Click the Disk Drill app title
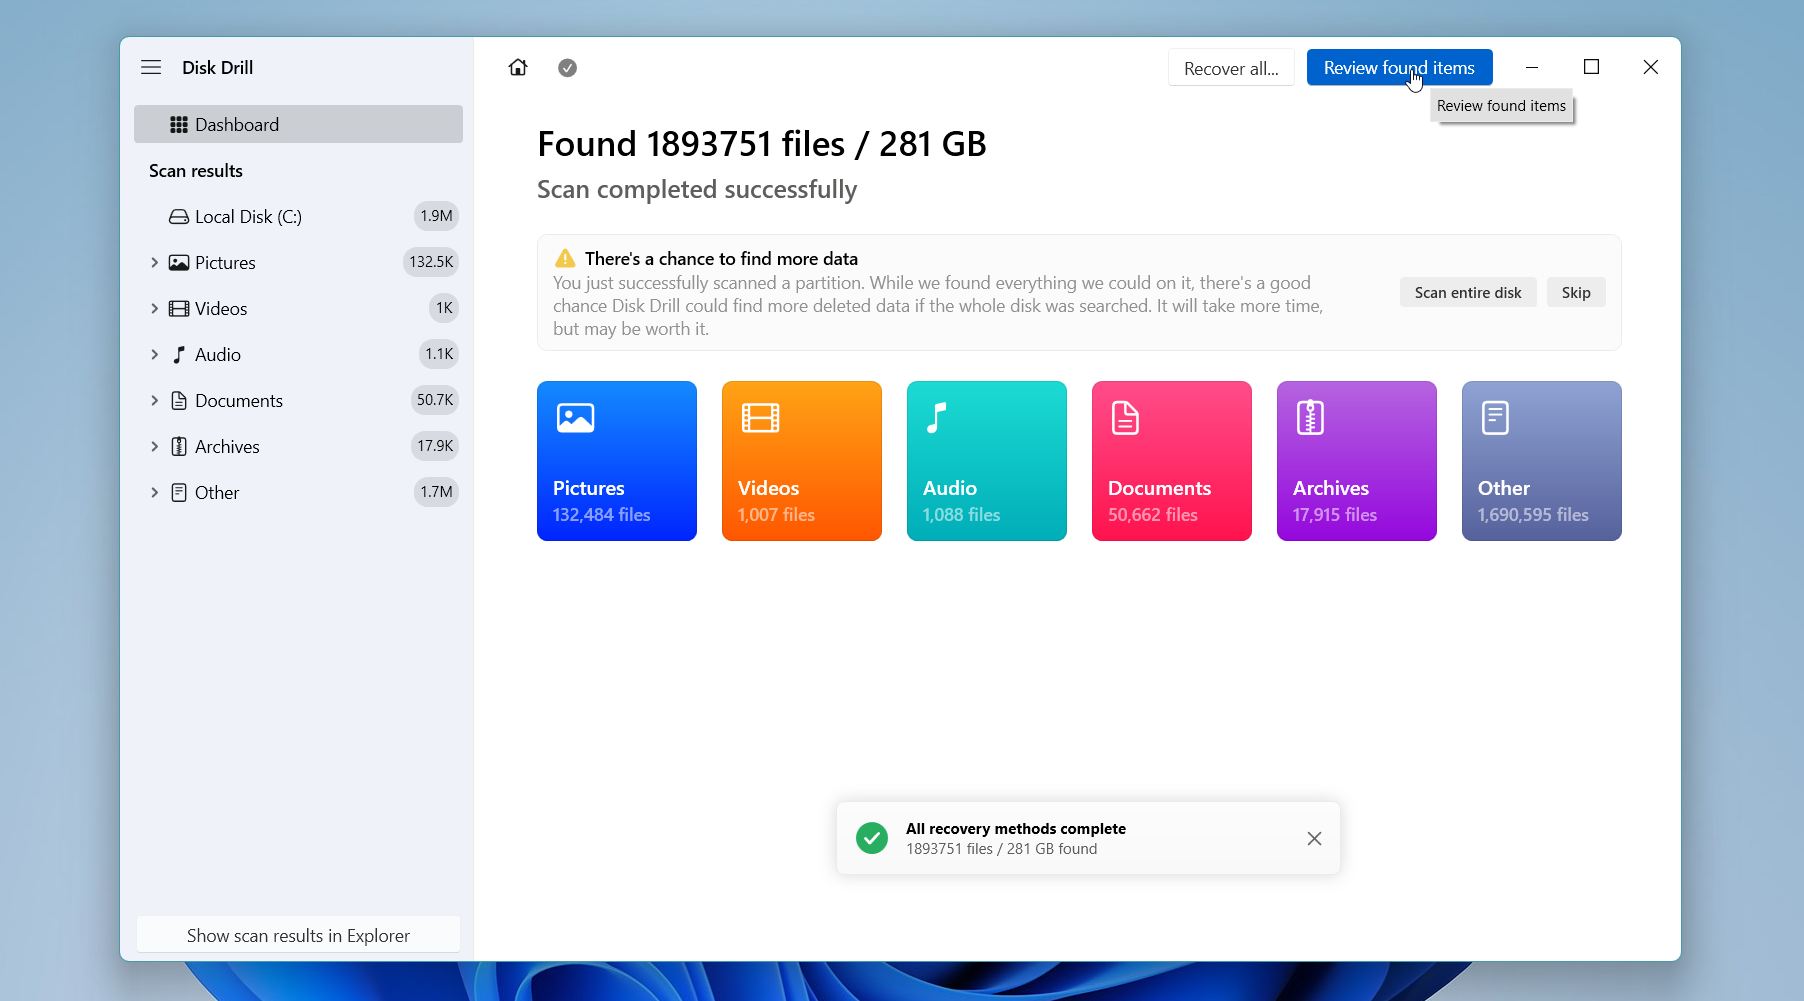 tap(217, 67)
